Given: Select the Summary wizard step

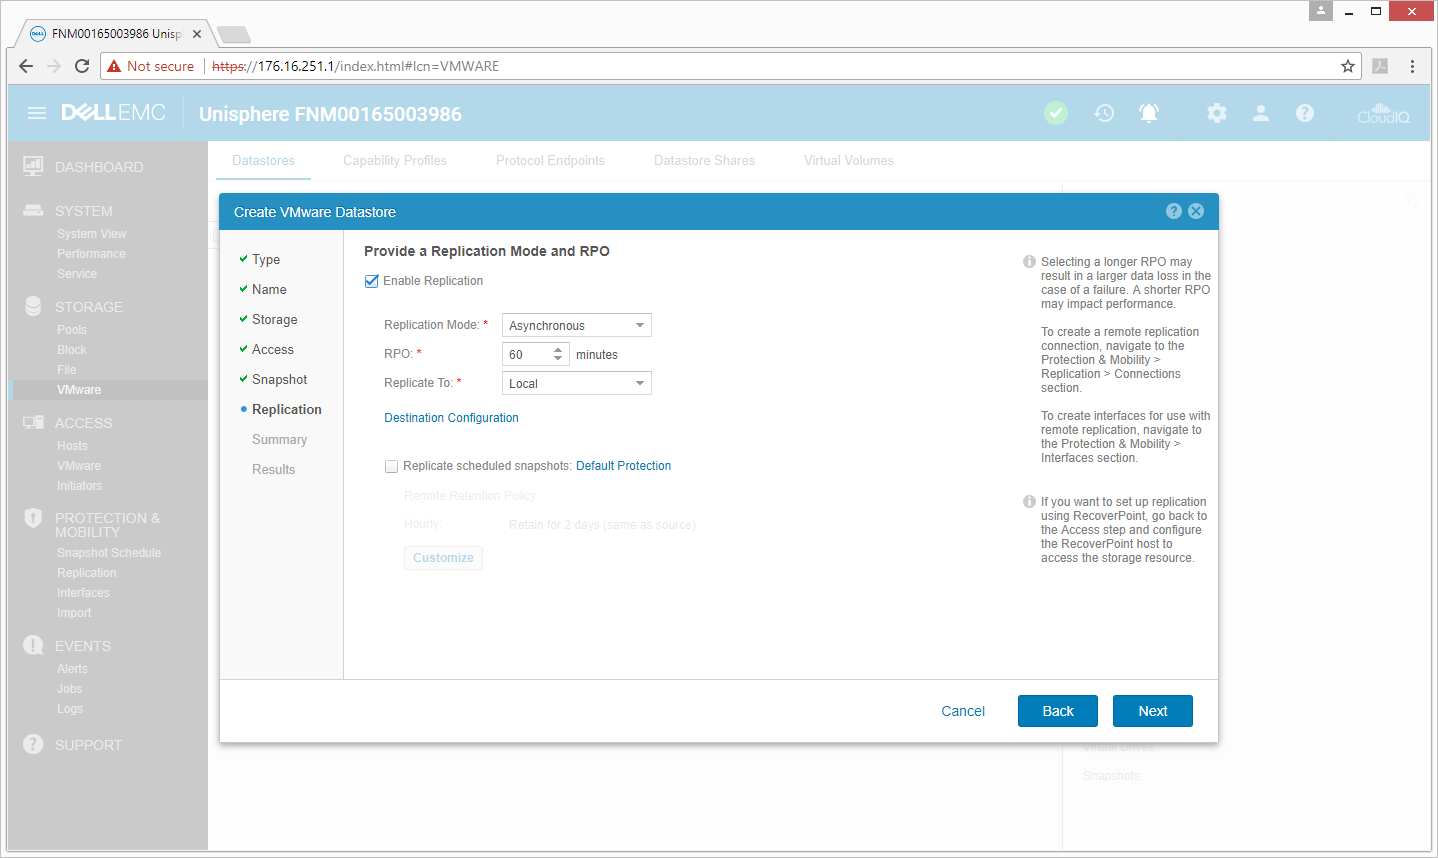Looking at the screenshot, I should [279, 439].
